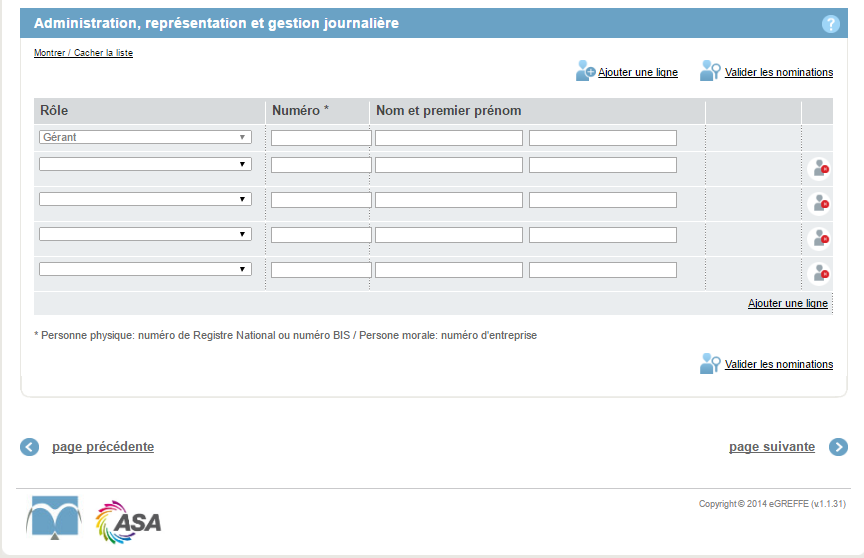Remove the second row with its delete-person icon
Screen dimensions: 864x558
[819, 169]
